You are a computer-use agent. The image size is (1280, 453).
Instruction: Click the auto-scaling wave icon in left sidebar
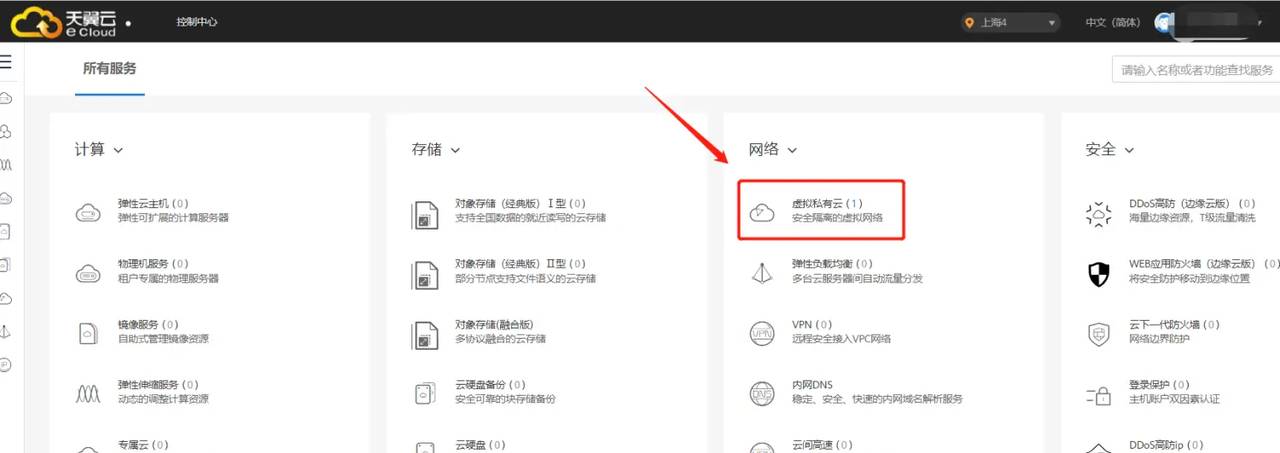[6, 164]
